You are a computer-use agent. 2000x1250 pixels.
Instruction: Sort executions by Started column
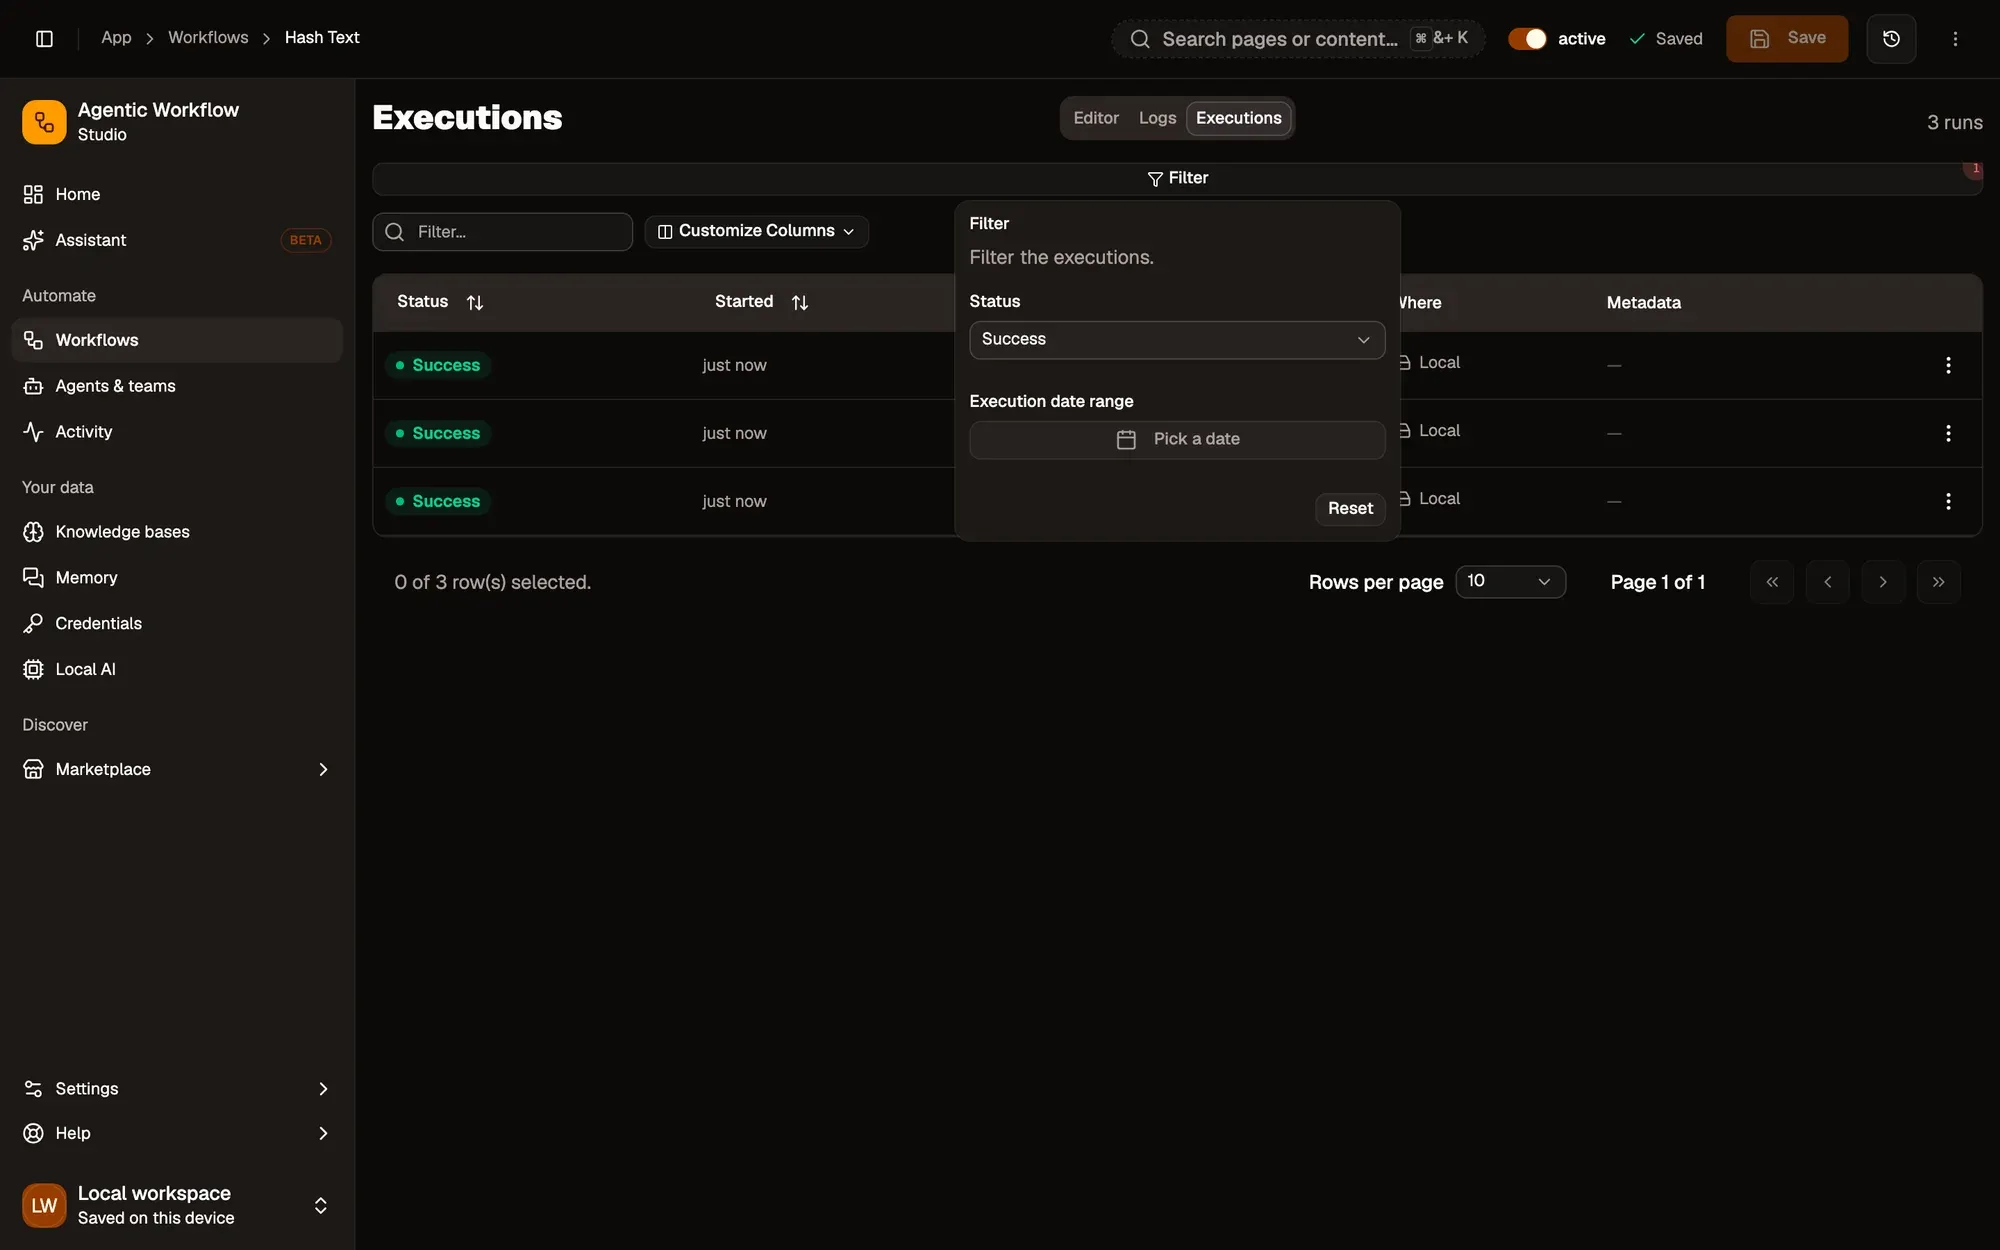[761, 302]
